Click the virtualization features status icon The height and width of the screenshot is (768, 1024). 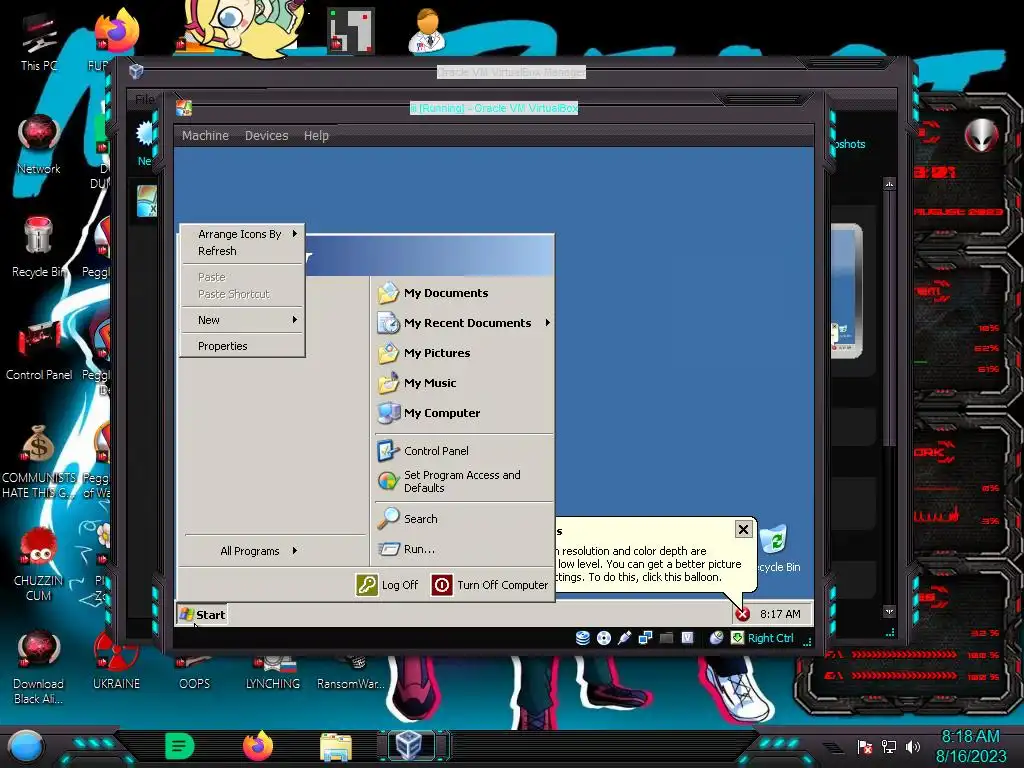pos(687,638)
